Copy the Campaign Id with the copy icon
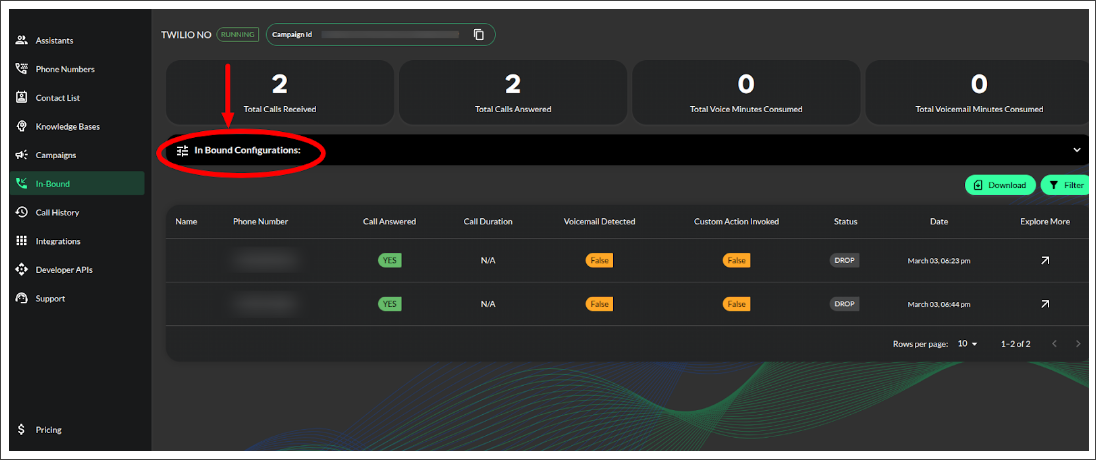This screenshot has height=460, width=1096. click(x=478, y=35)
